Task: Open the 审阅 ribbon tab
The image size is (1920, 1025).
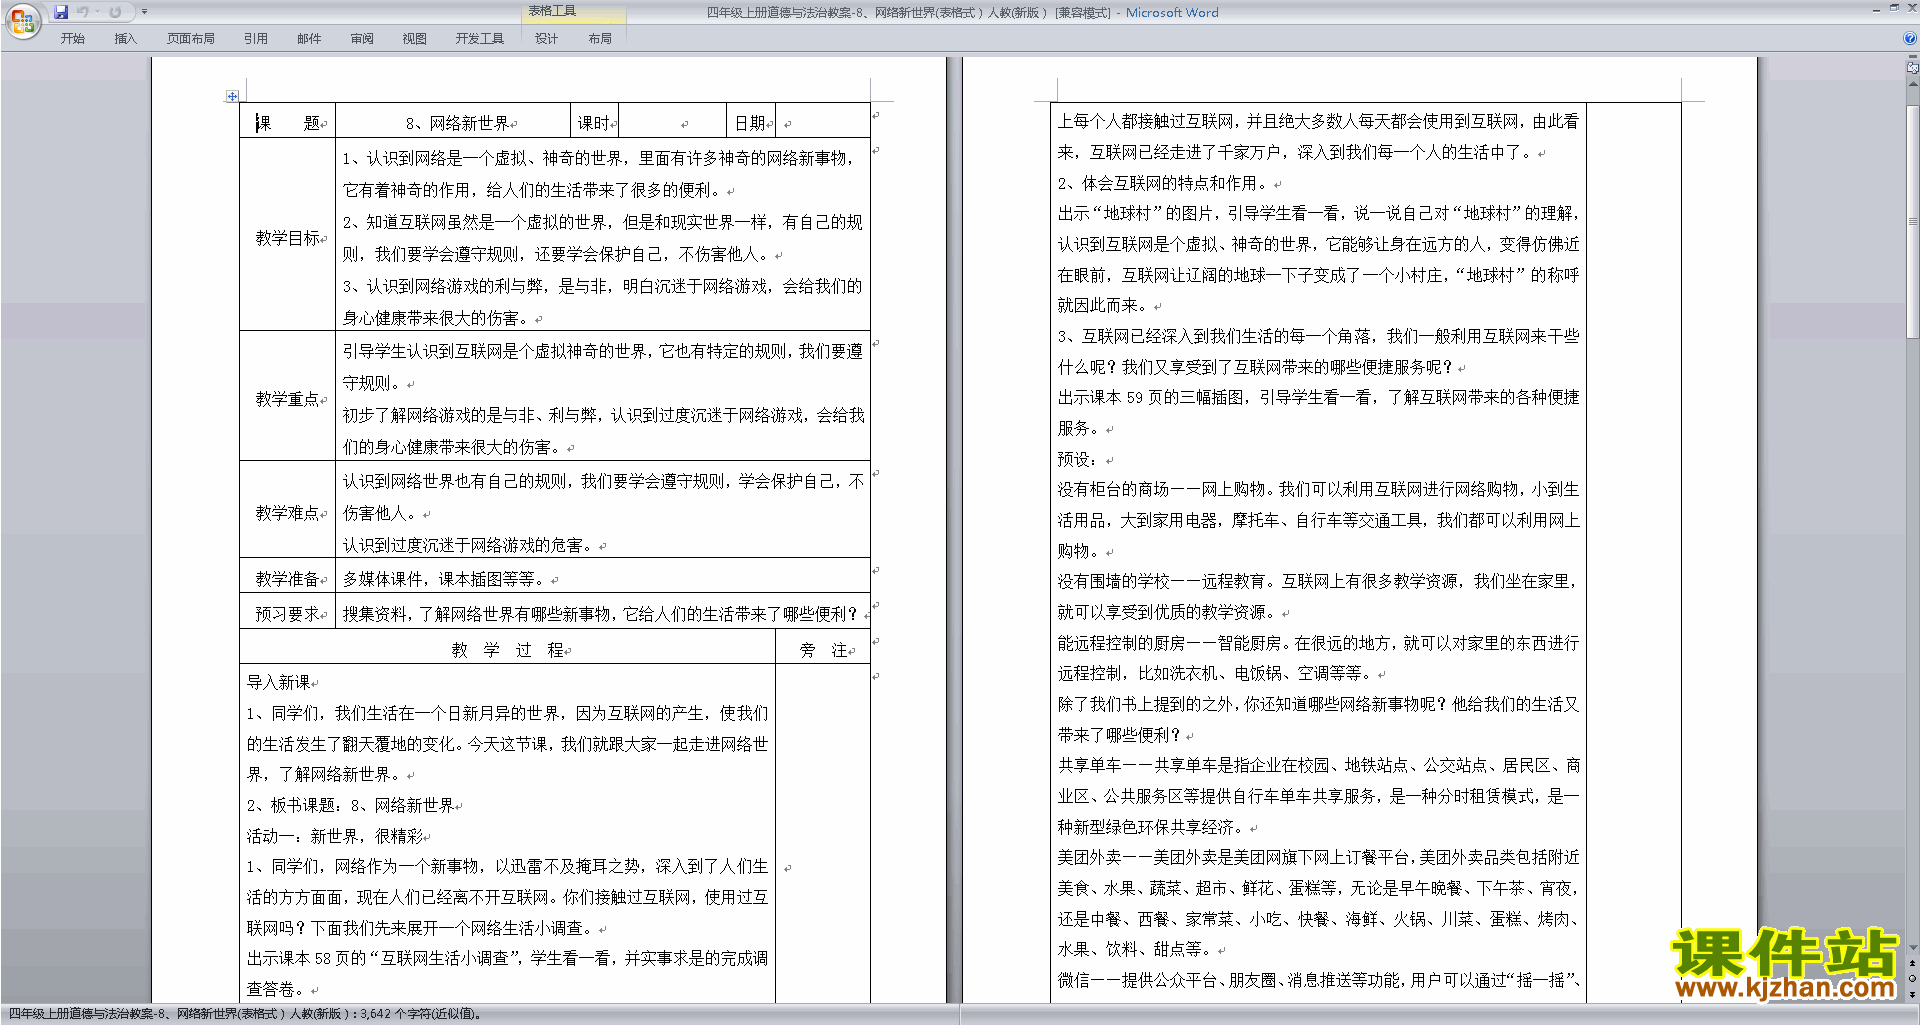Action: pos(362,38)
